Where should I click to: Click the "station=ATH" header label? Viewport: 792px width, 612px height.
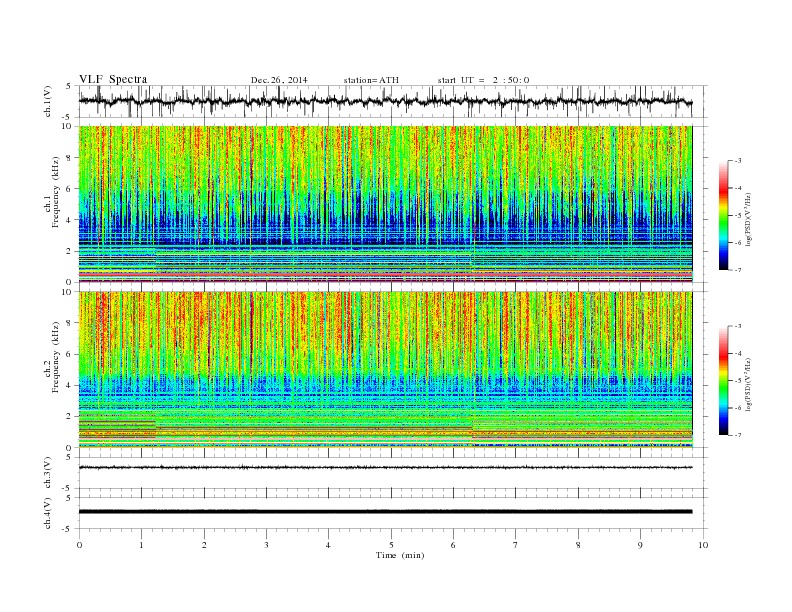[371, 80]
